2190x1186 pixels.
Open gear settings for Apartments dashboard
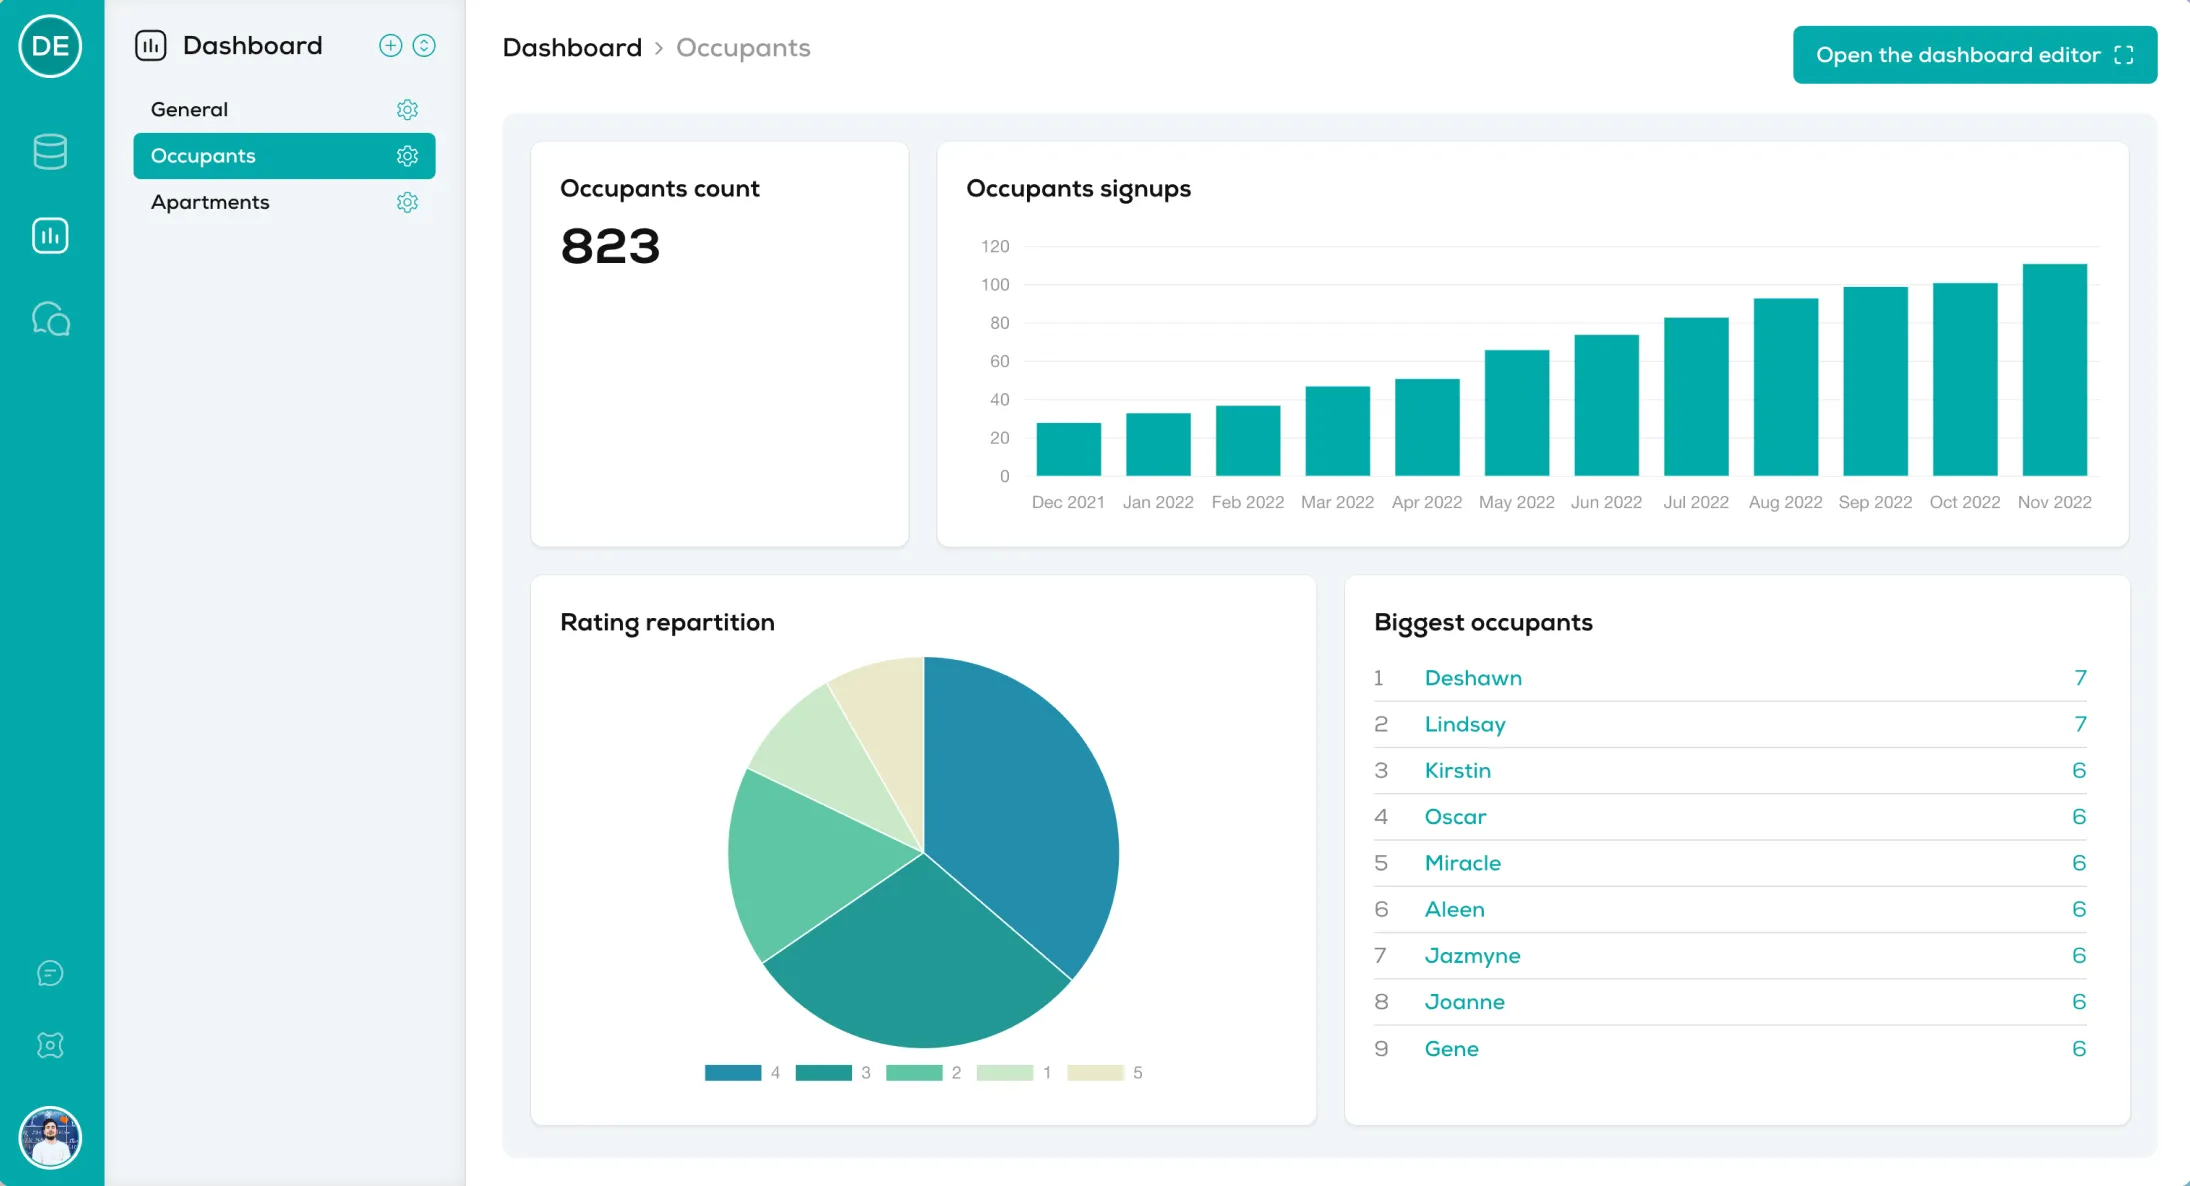tap(407, 202)
